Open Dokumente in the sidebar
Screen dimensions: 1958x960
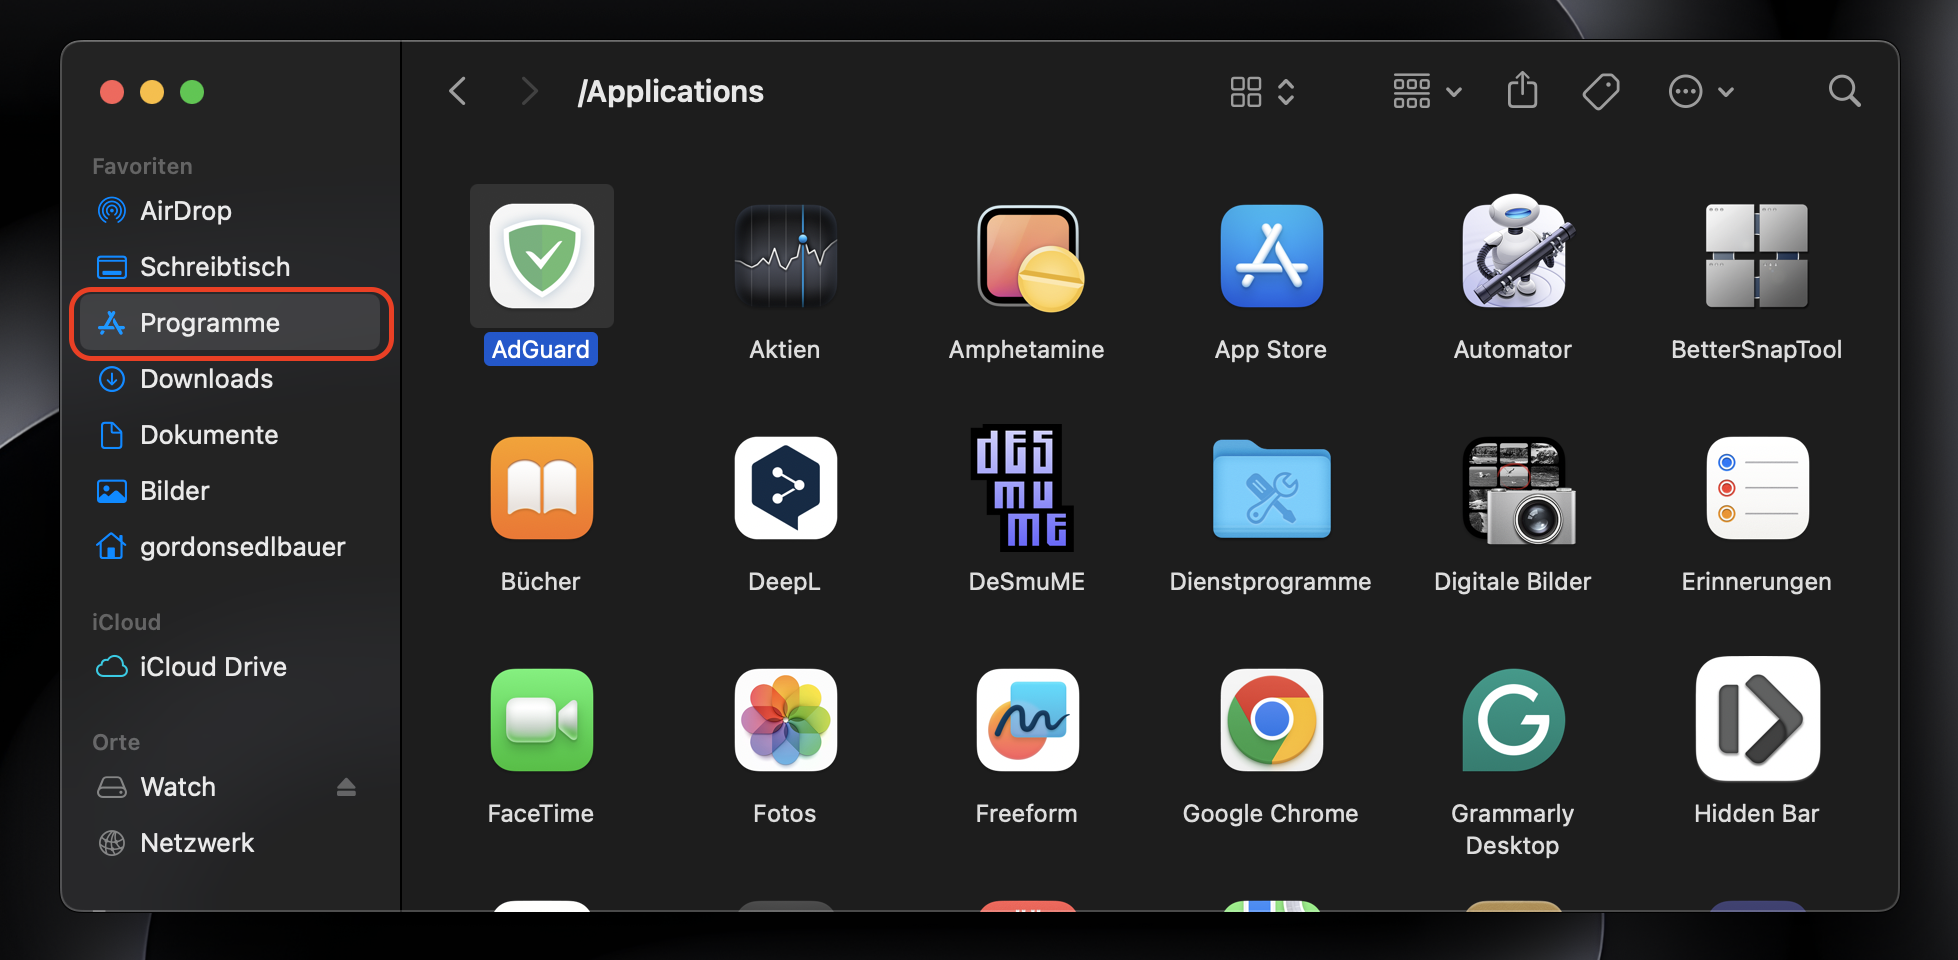click(x=230, y=435)
